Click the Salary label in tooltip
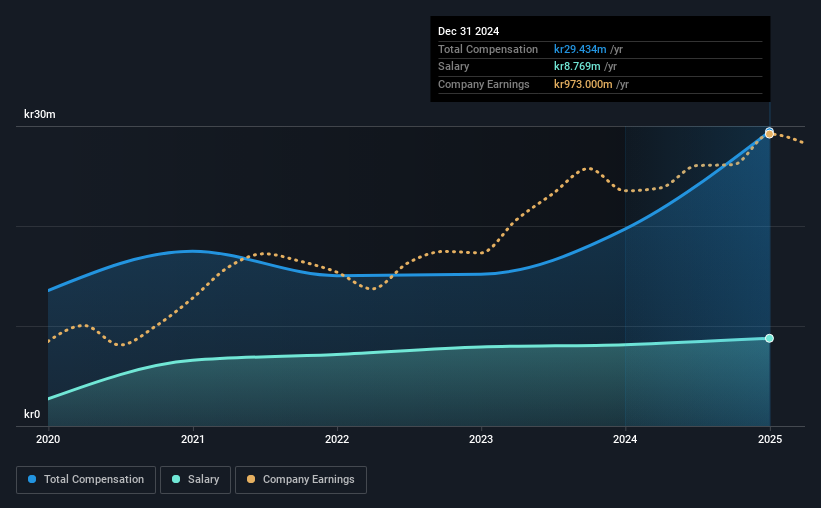The width and height of the screenshot is (821, 508). click(453, 67)
